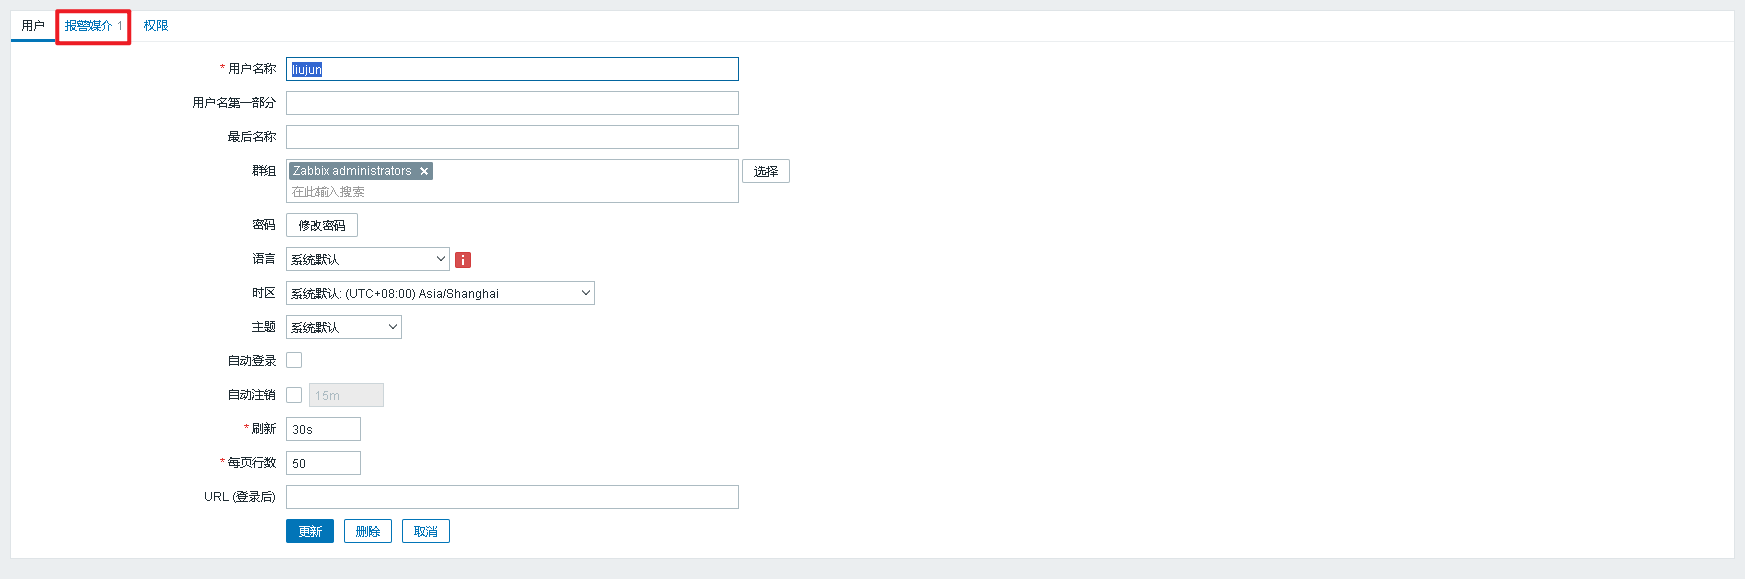This screenshot has width=1745, height=579.
Task: Click the 更新 button
Action: [310, 531]
